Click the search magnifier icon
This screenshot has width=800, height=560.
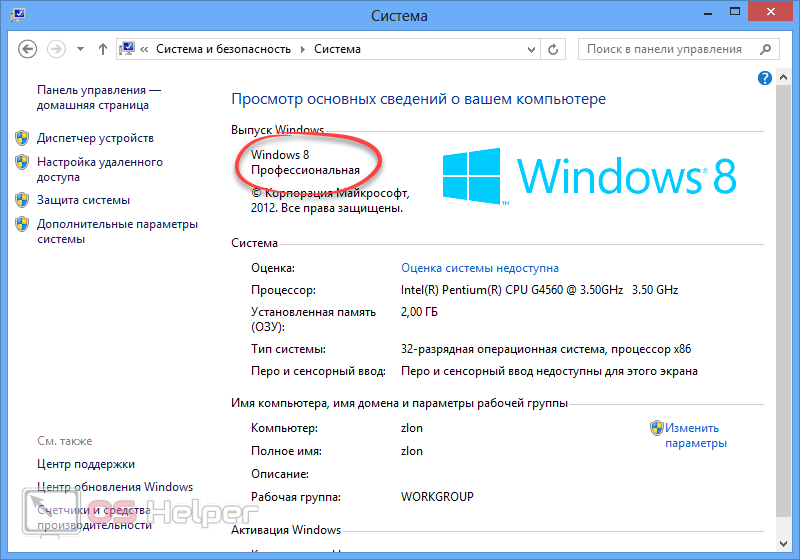[765, 49]
